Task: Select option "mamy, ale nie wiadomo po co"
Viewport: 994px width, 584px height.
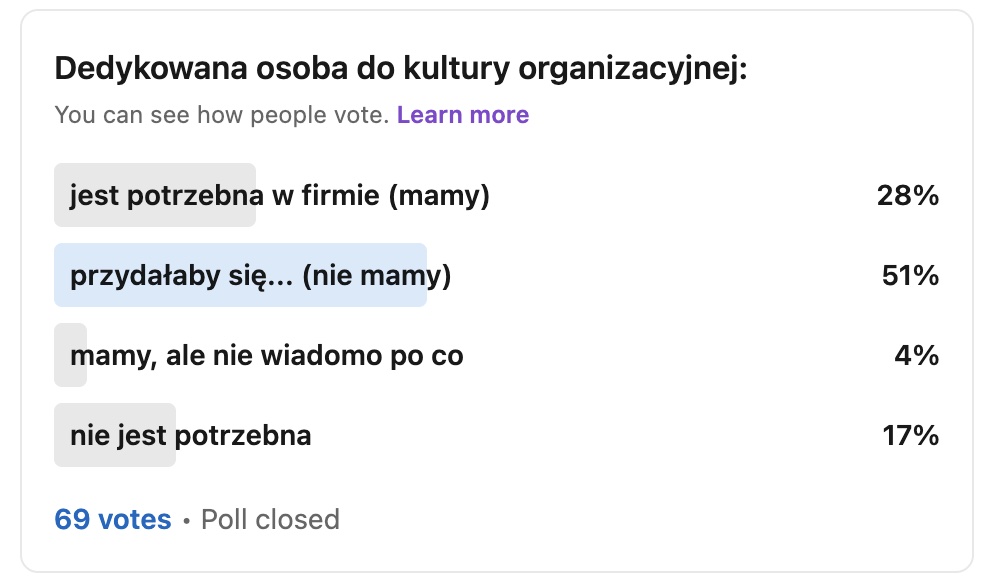Action: coord(266,355)
